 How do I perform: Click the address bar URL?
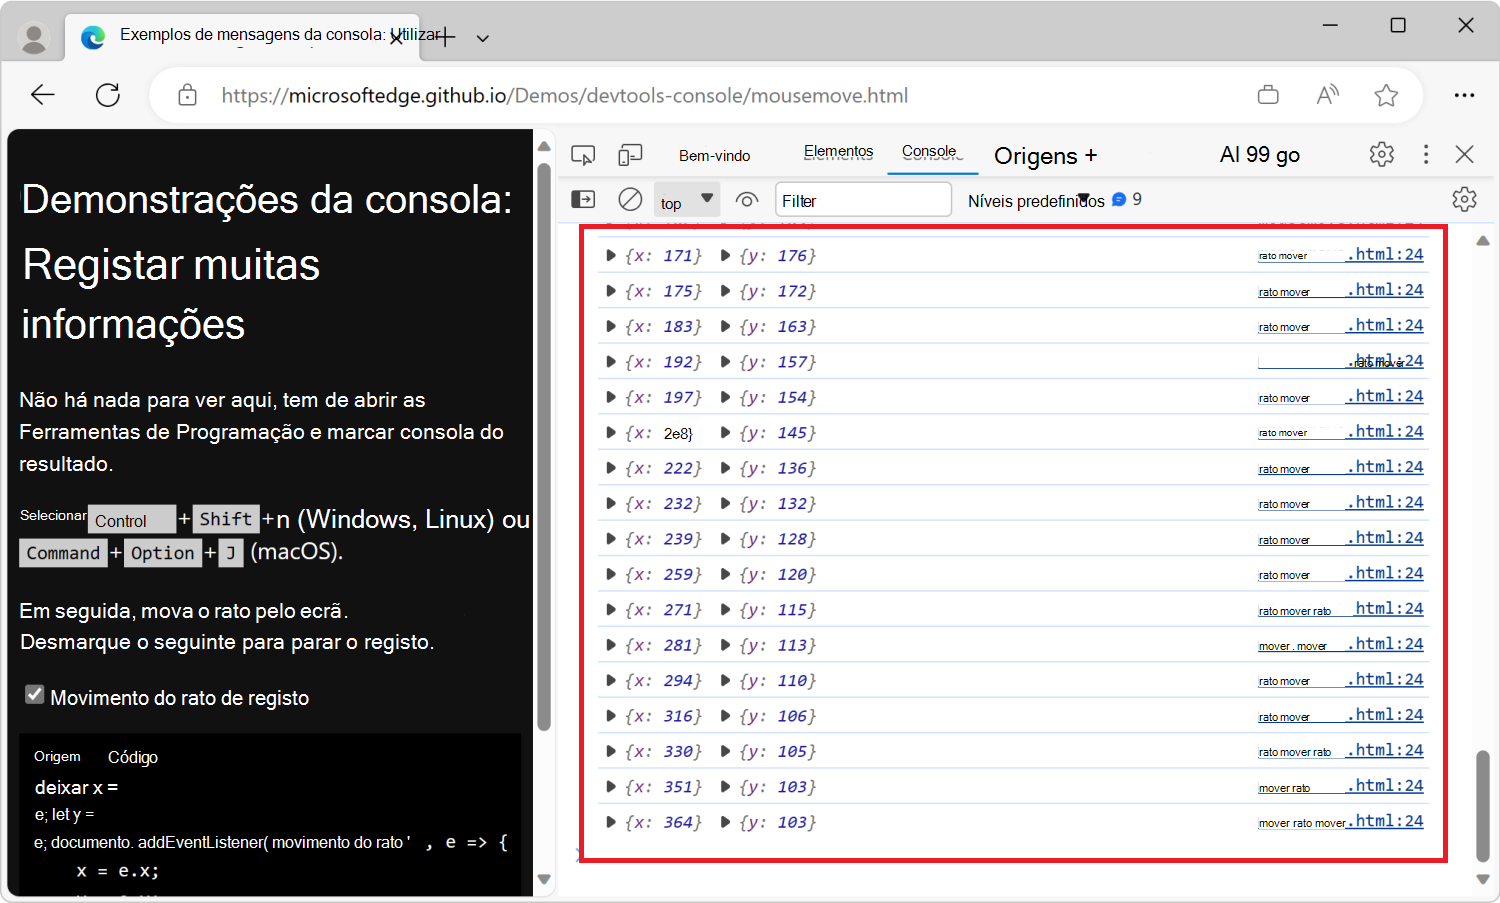(x=565, y=96)
